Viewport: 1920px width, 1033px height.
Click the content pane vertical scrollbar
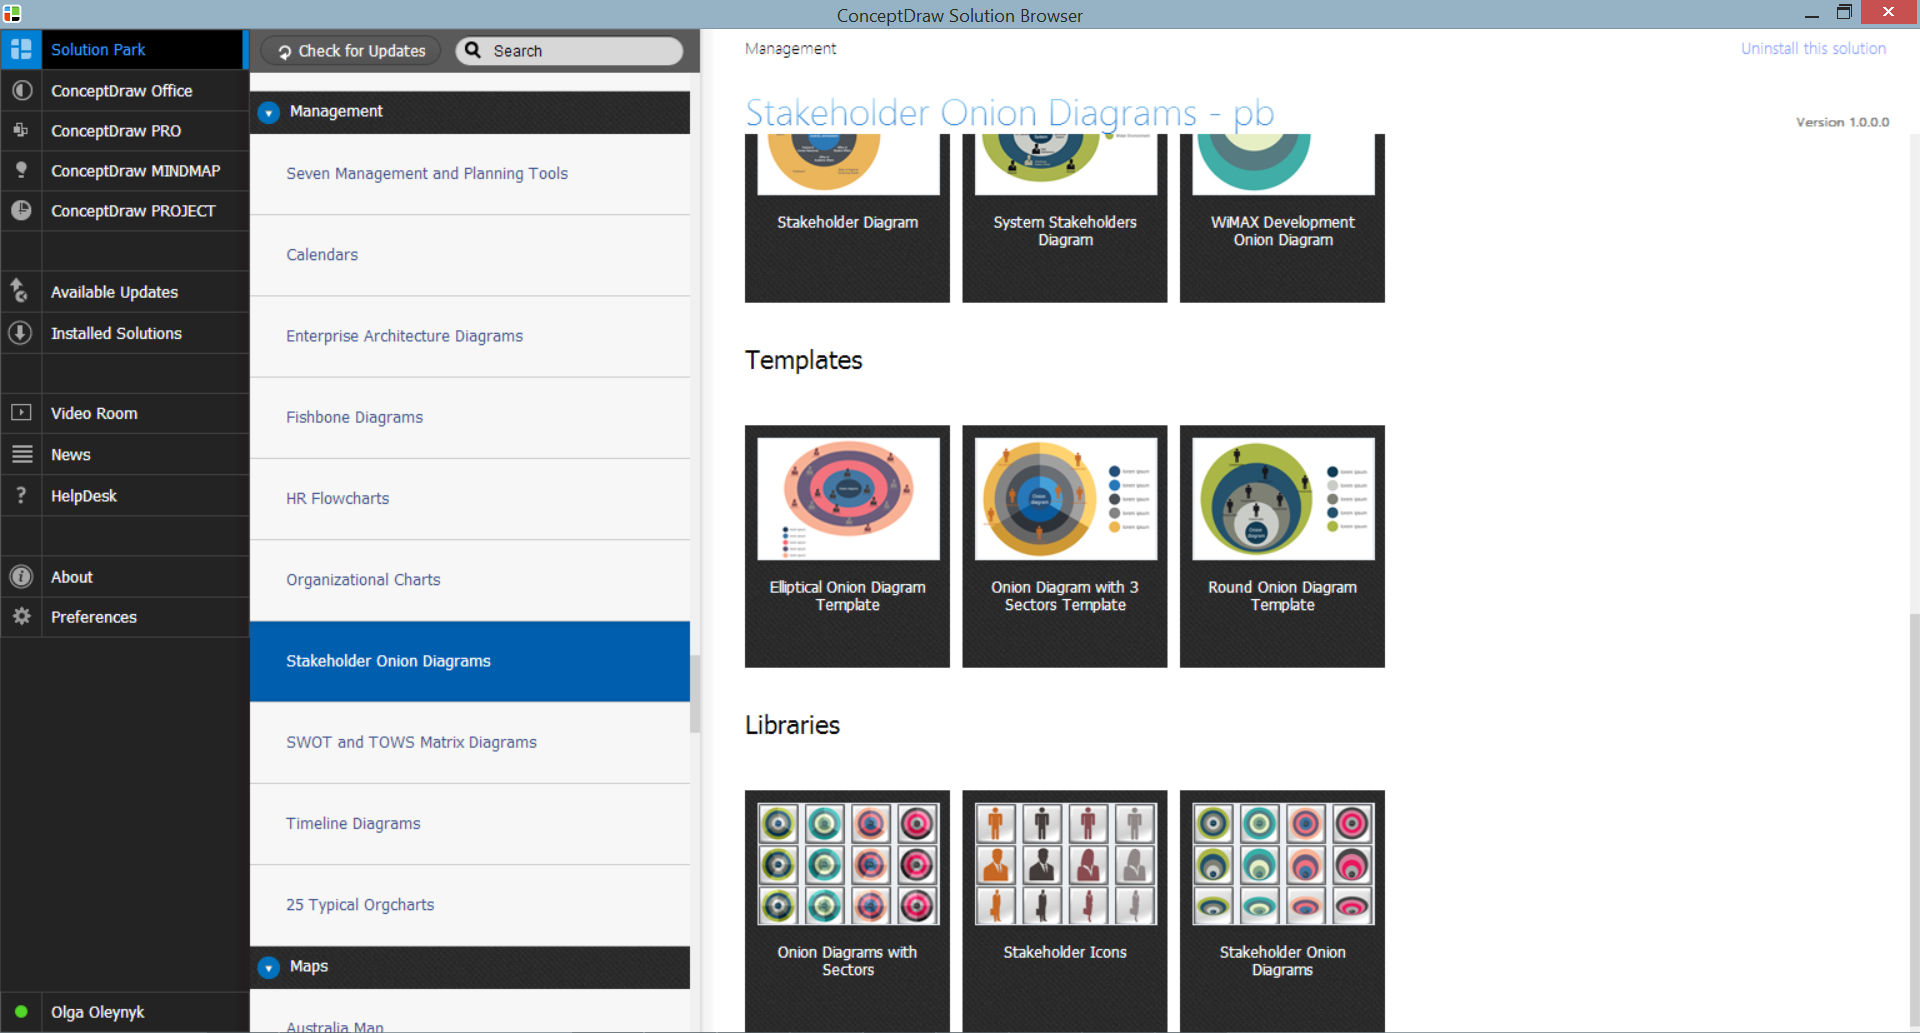pyautogui.click(x=1914, y=820)
